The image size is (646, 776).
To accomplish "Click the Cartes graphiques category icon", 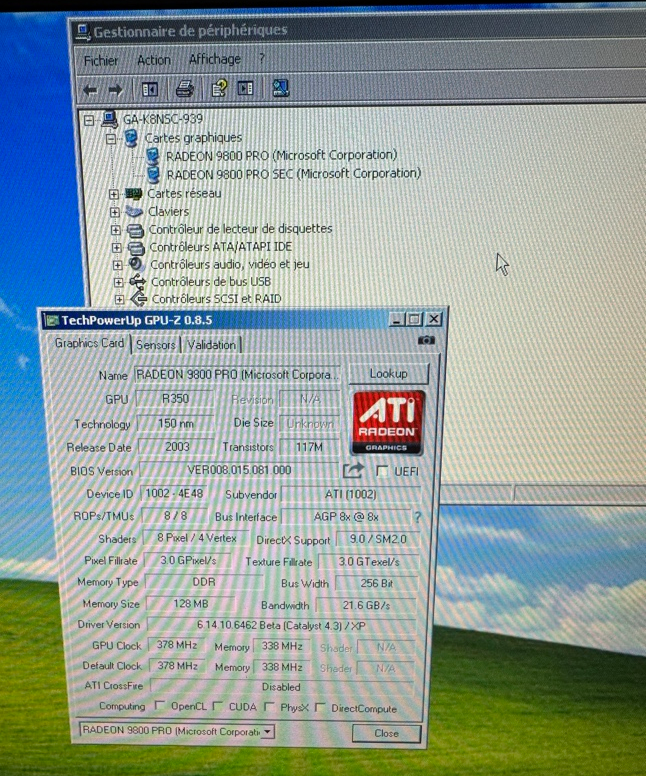I will click(131, 138).
